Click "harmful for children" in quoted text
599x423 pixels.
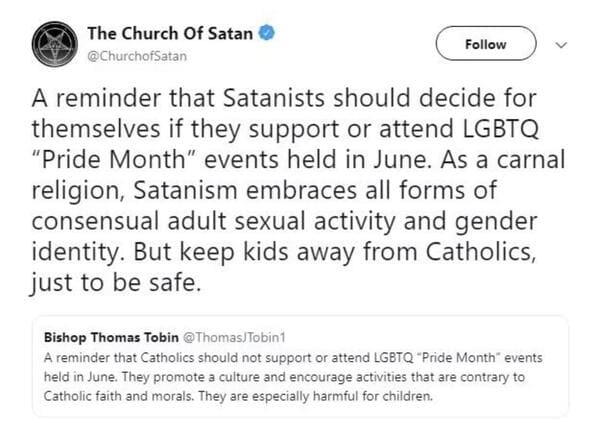[373, 396]
